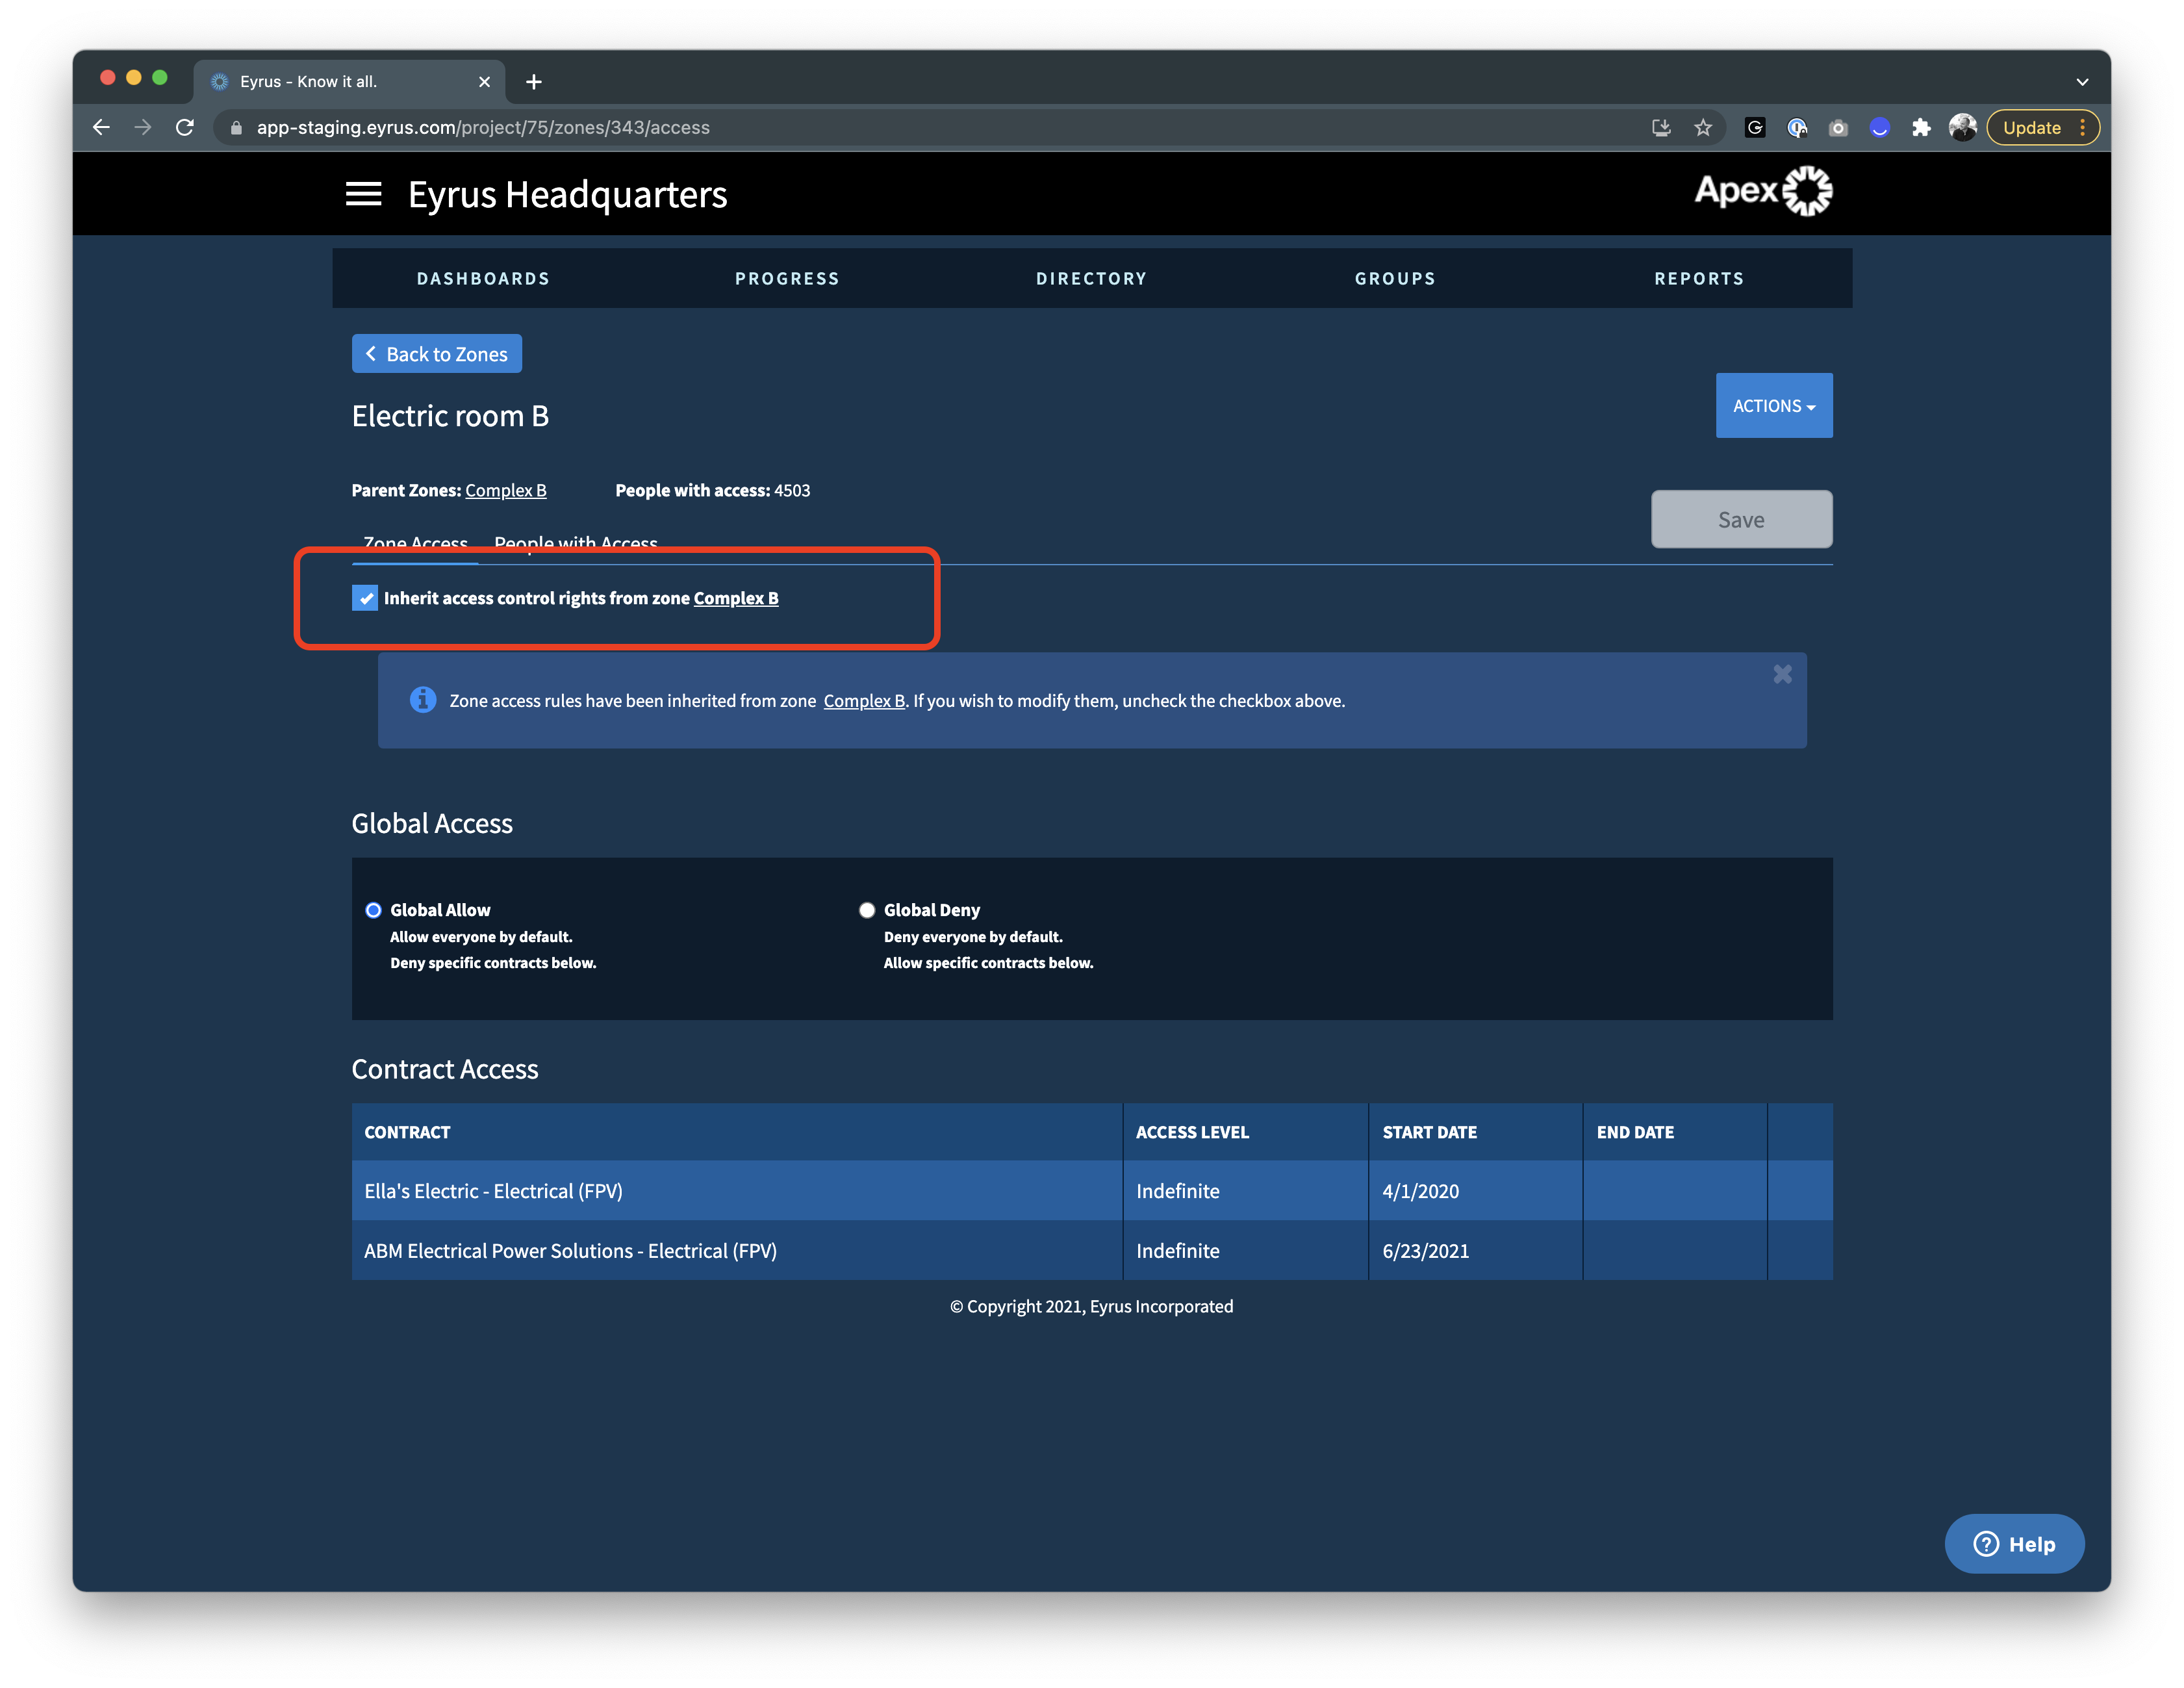
Task: Bookmark this page with star icon
Action: [x=1703, y=127]
